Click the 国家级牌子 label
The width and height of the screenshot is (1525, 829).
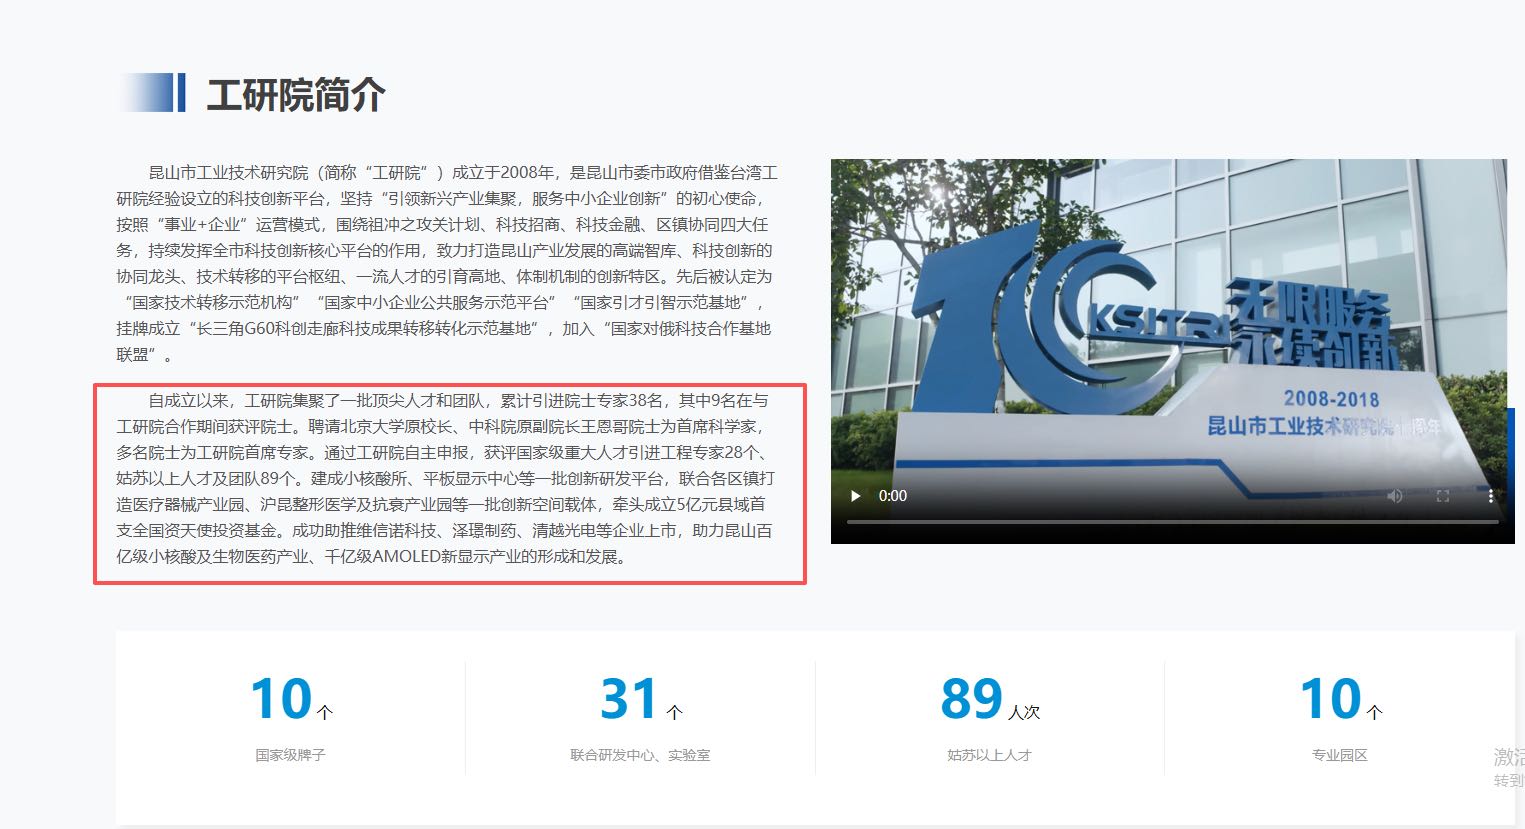coord(290,755)
